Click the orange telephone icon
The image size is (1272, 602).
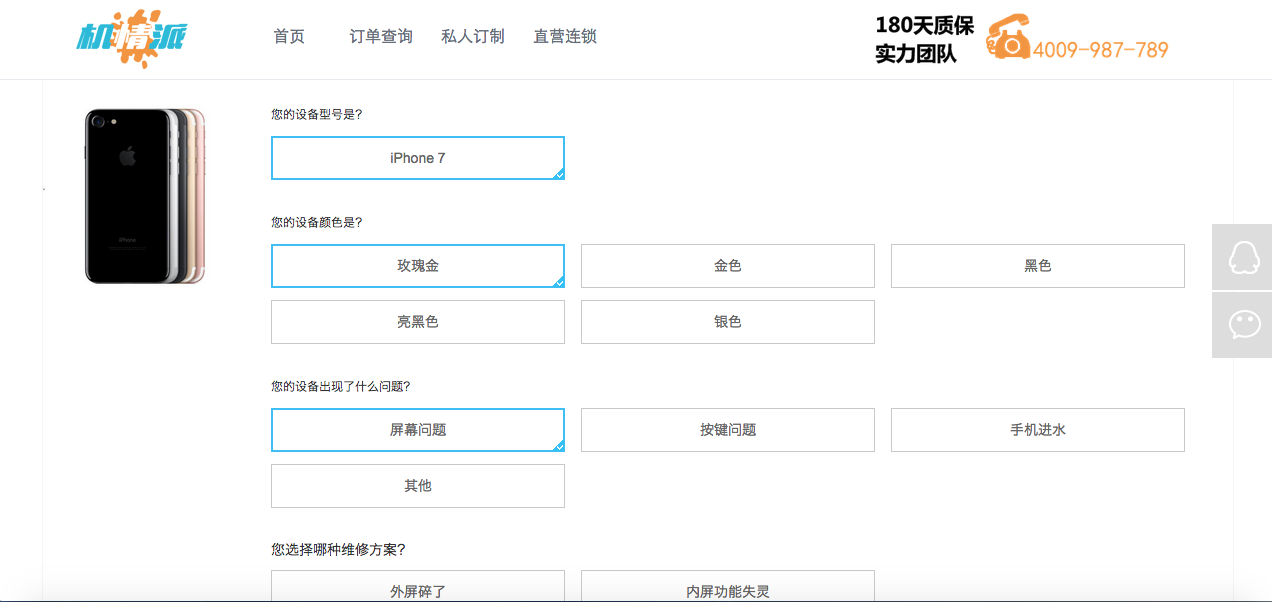[1008, 39]
